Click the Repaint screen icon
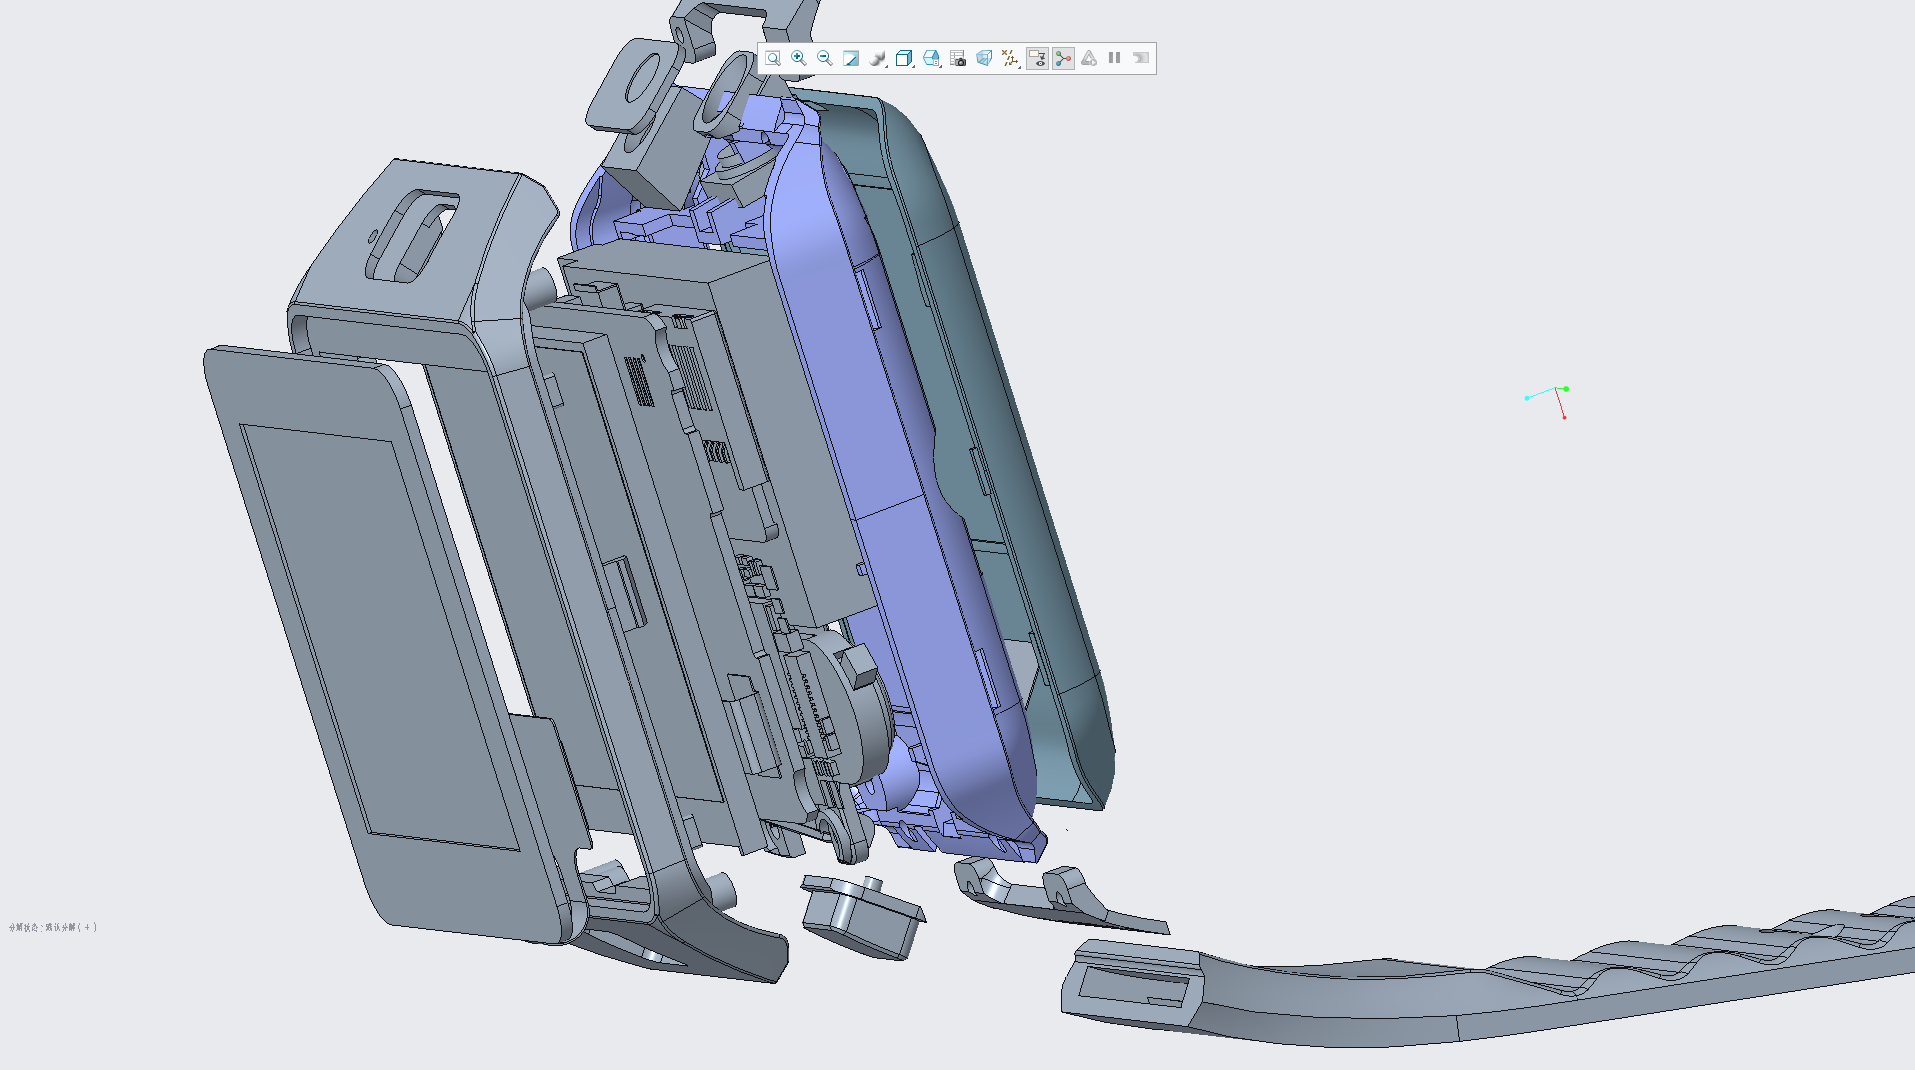This screenshot has height=1070, width=1915. (851, 58)
